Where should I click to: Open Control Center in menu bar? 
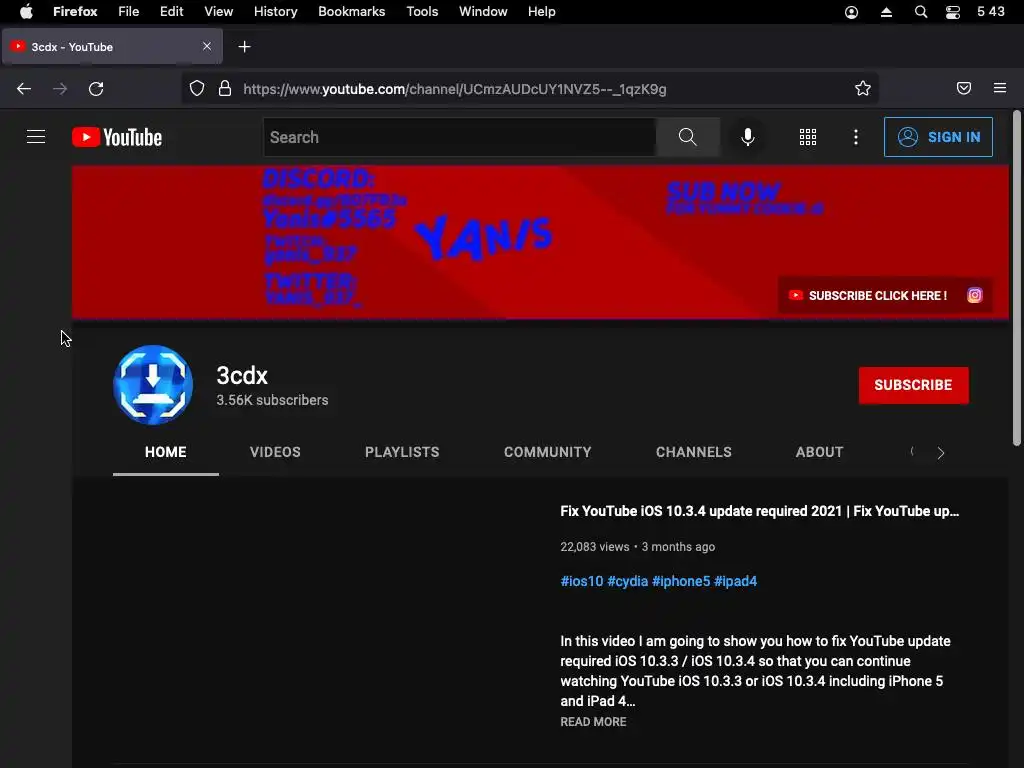point(953,12)
